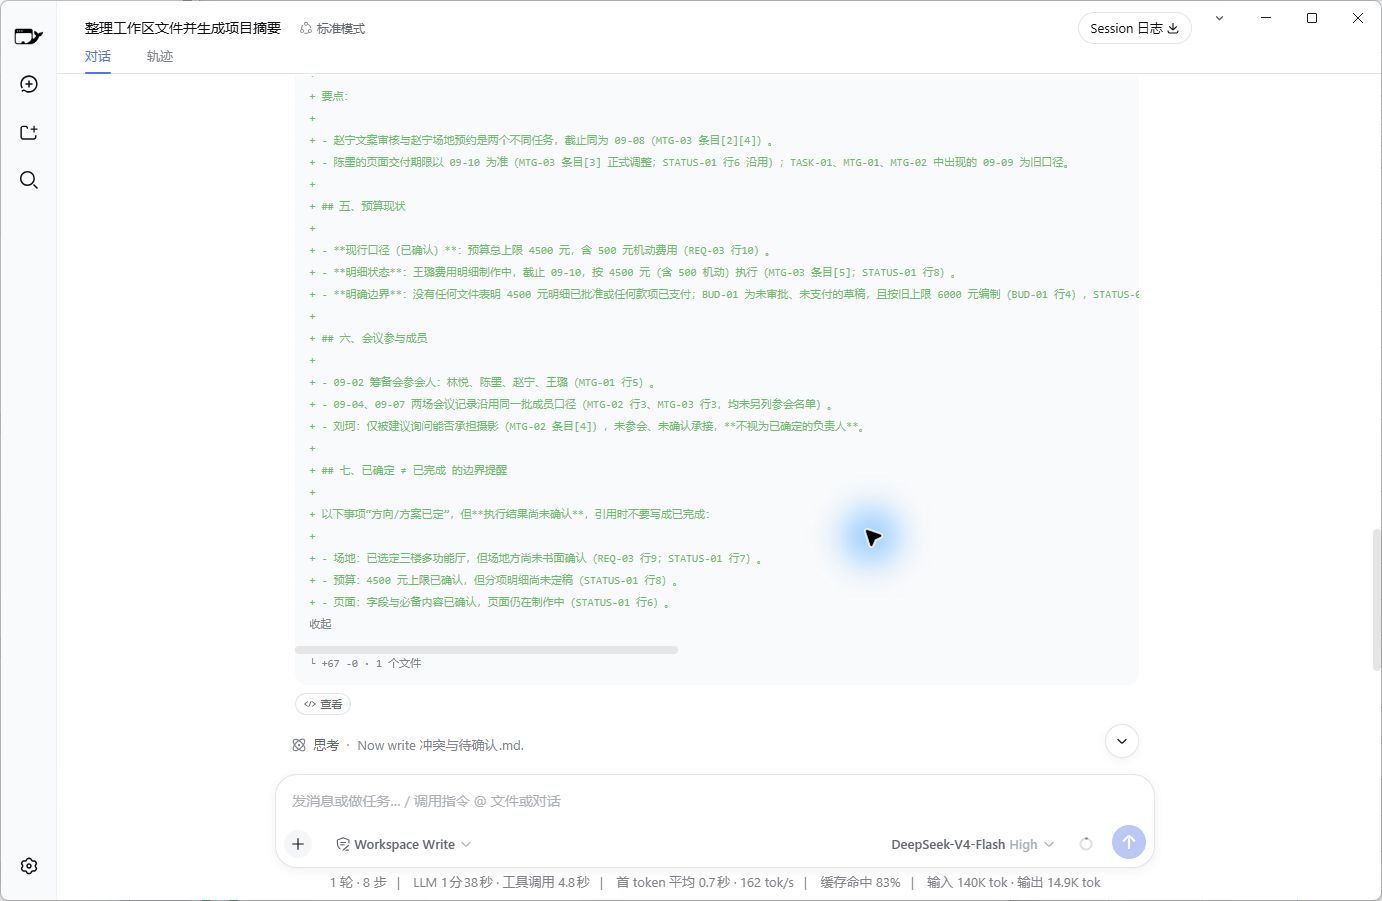Image resolution: width=1382 pixels, height=901 pixels.
Task: Click the 查看 code view button
Action: (323, 704)
